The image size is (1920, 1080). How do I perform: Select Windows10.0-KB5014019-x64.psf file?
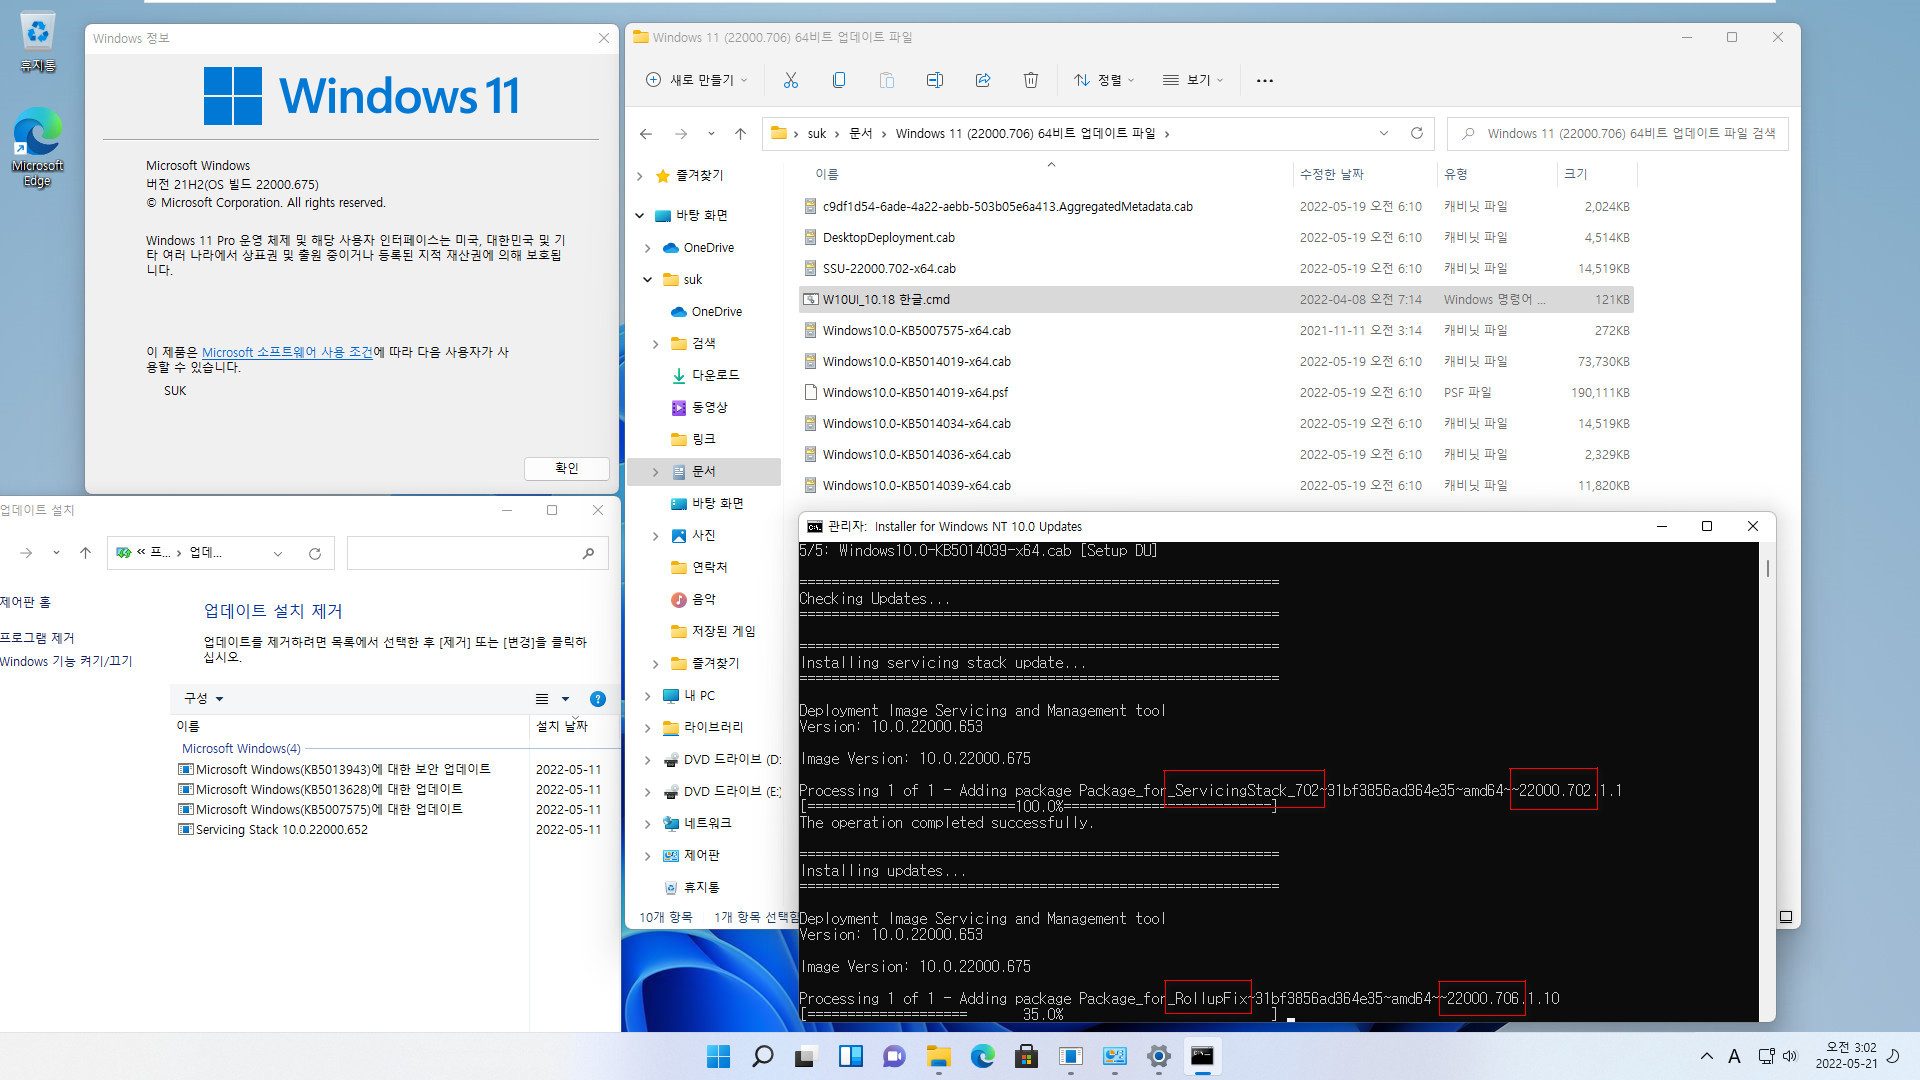(1216, 393)
